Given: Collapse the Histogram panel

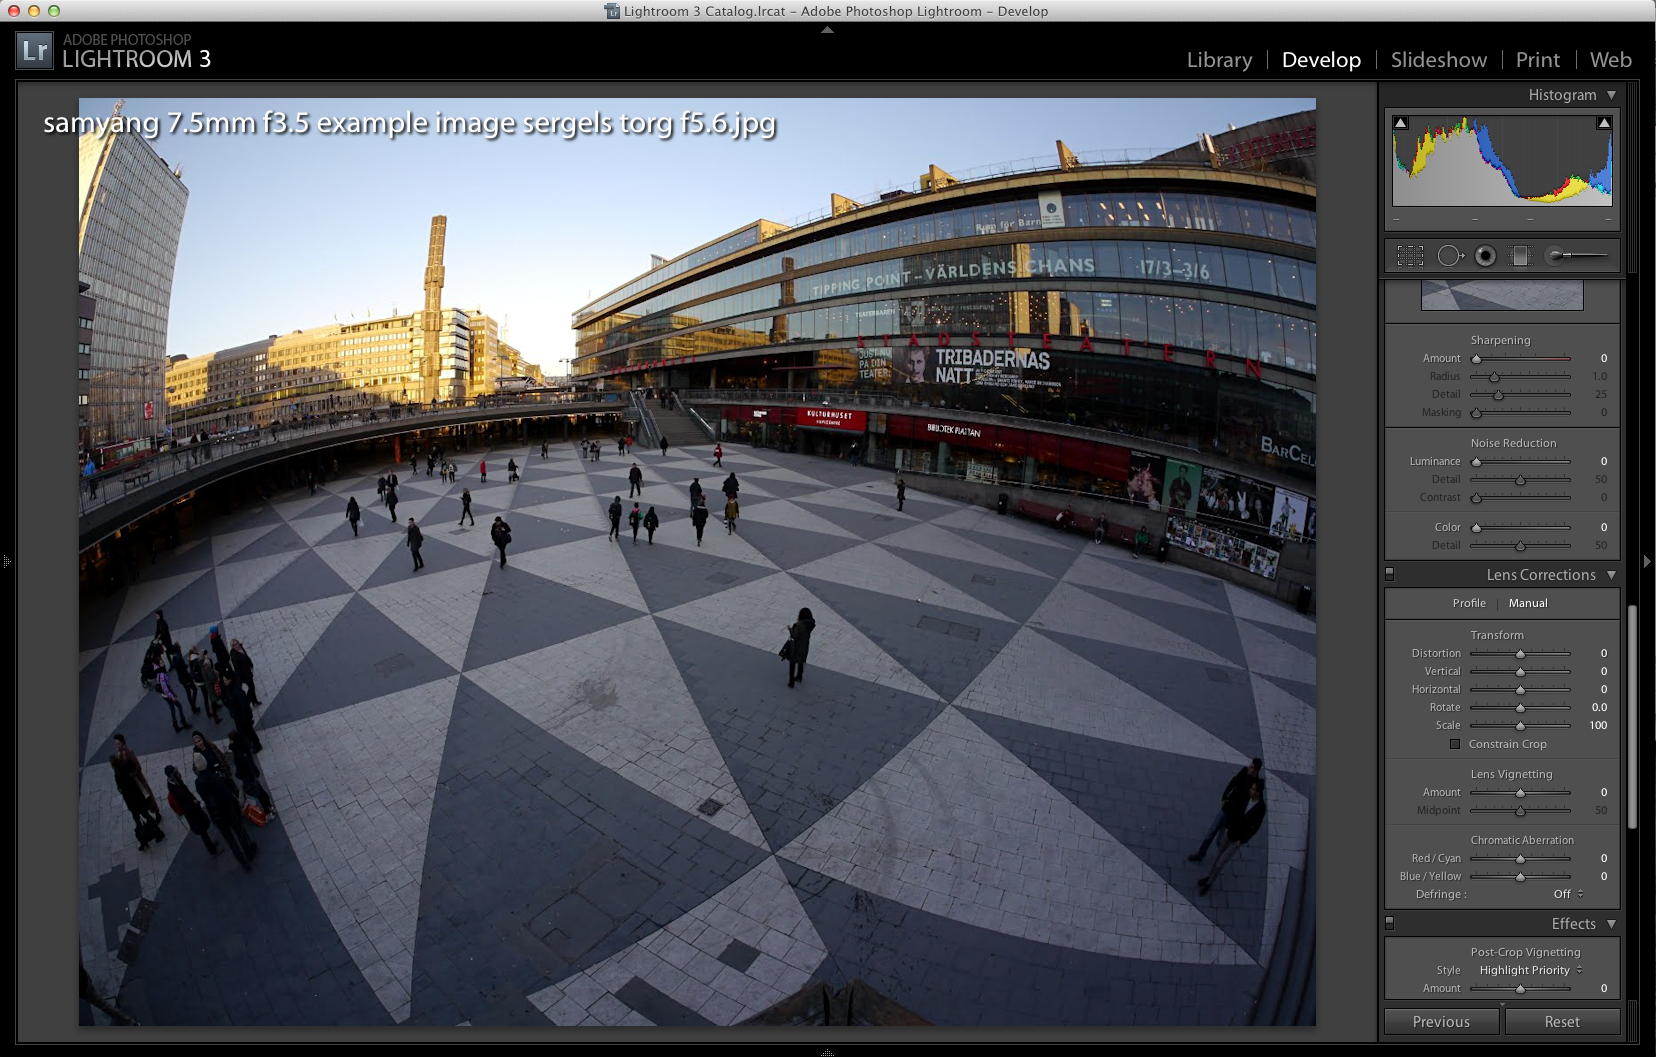Looking at the screenshot, I should click(x=1611, y=95).
